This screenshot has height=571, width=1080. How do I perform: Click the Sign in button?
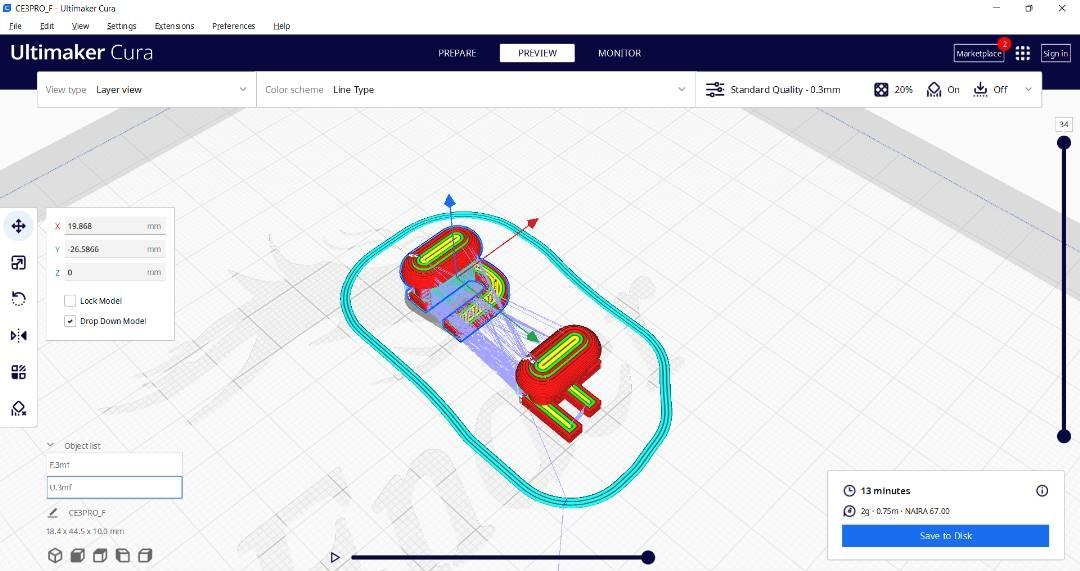pyautogui.click(x=1055, y=53)
